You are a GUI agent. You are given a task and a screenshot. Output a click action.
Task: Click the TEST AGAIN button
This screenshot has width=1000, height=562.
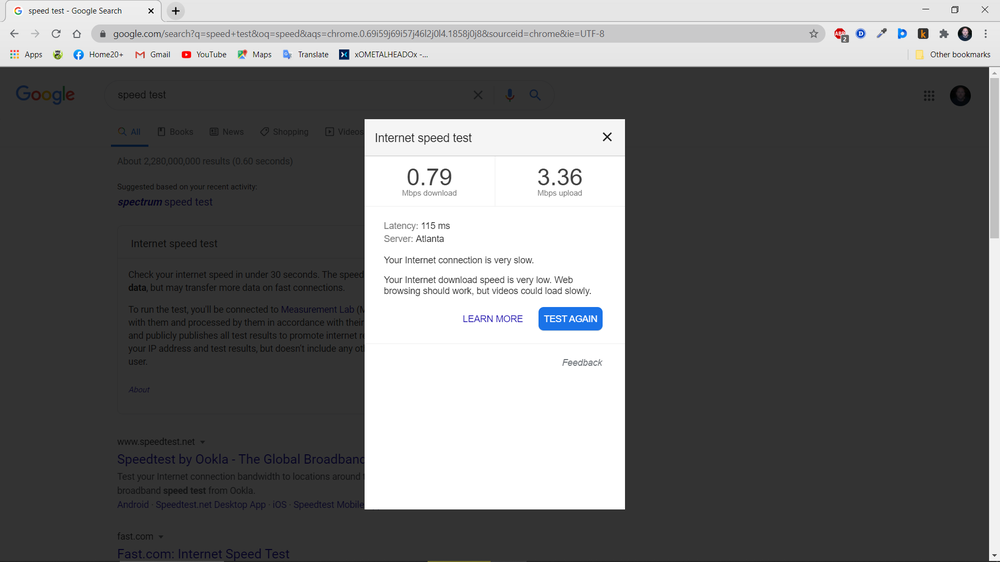570,319
